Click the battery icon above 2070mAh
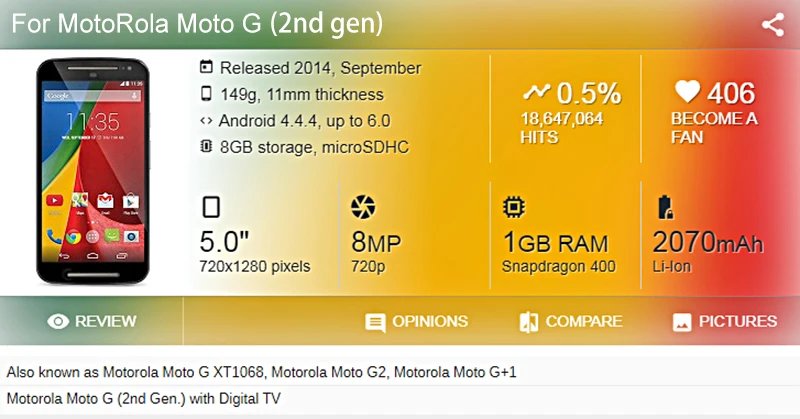This screenshot has height=419, width=800. [664, 208]
